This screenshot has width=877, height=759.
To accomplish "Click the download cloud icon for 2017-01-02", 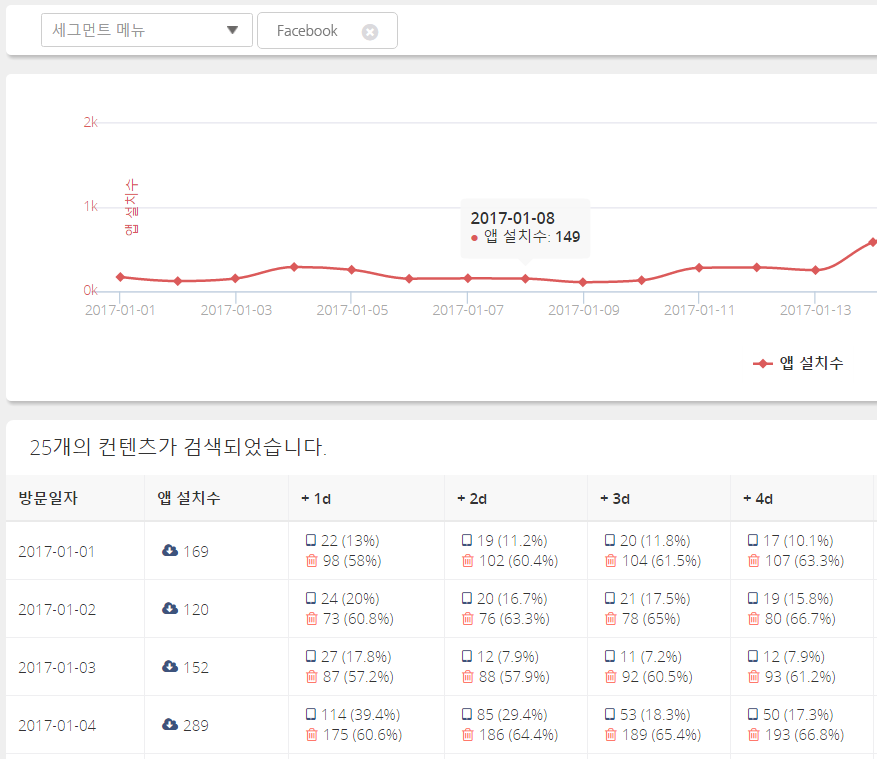I will (170, 609).
